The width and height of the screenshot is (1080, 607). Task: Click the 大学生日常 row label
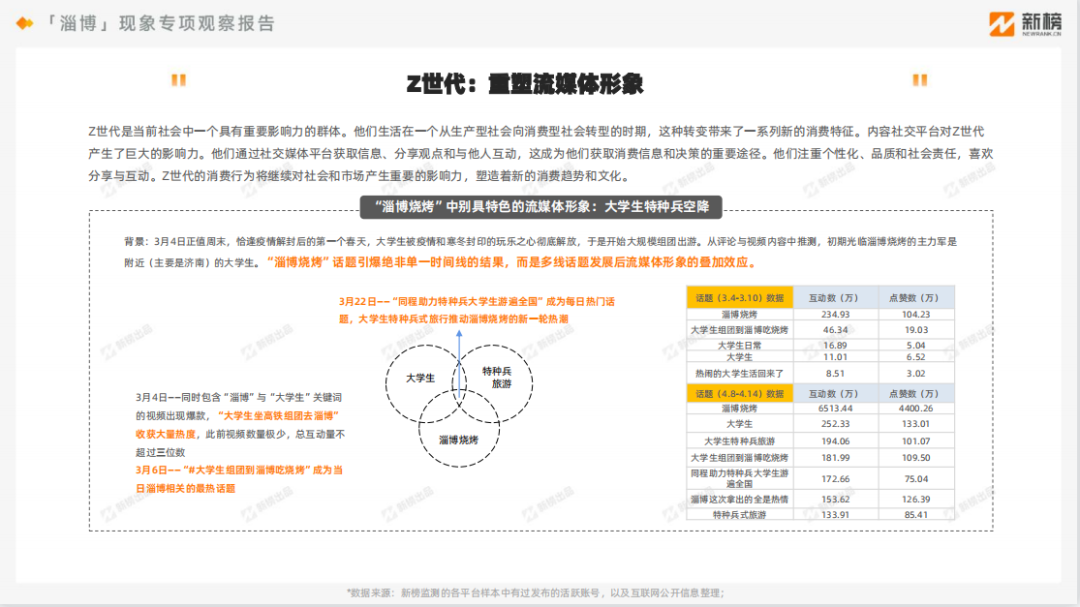point(740,345)
